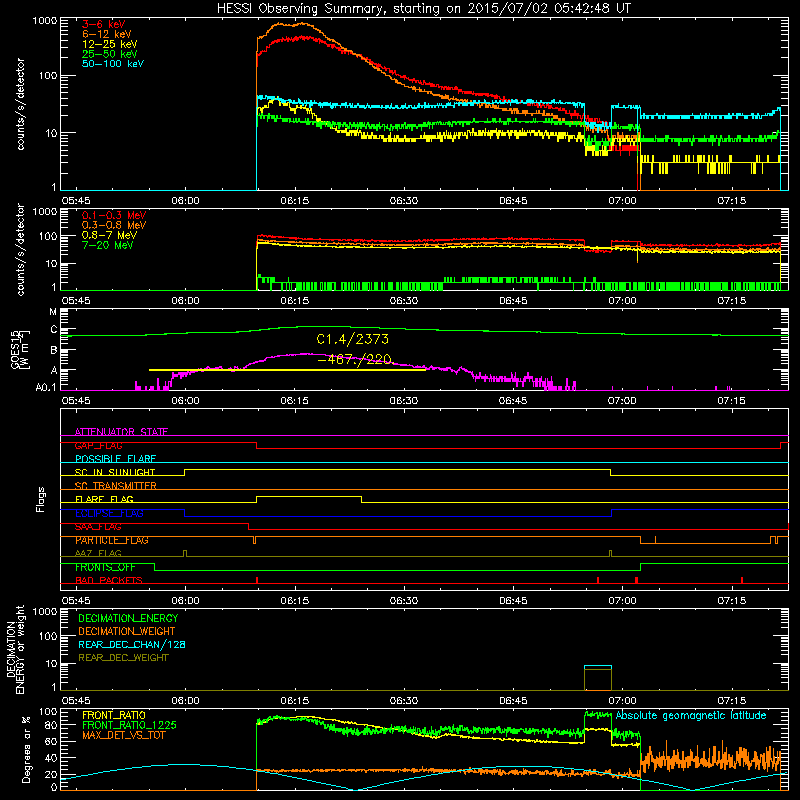
Task: Click the SAA_FLAG label
Action: [x=98, y=527]
